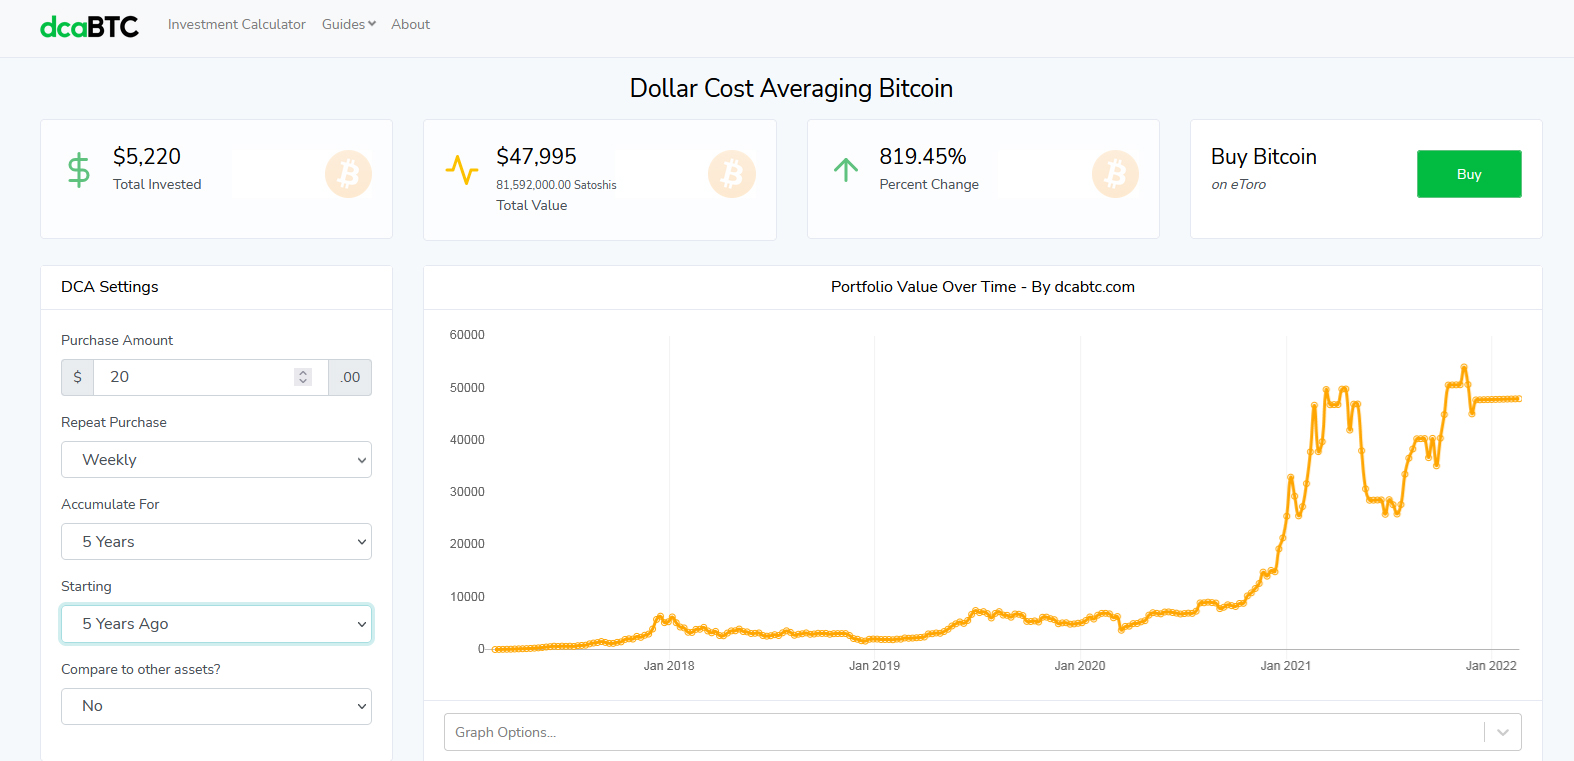
Task: Open the About page
Action: pyautogui.click(x=410, y=24)
